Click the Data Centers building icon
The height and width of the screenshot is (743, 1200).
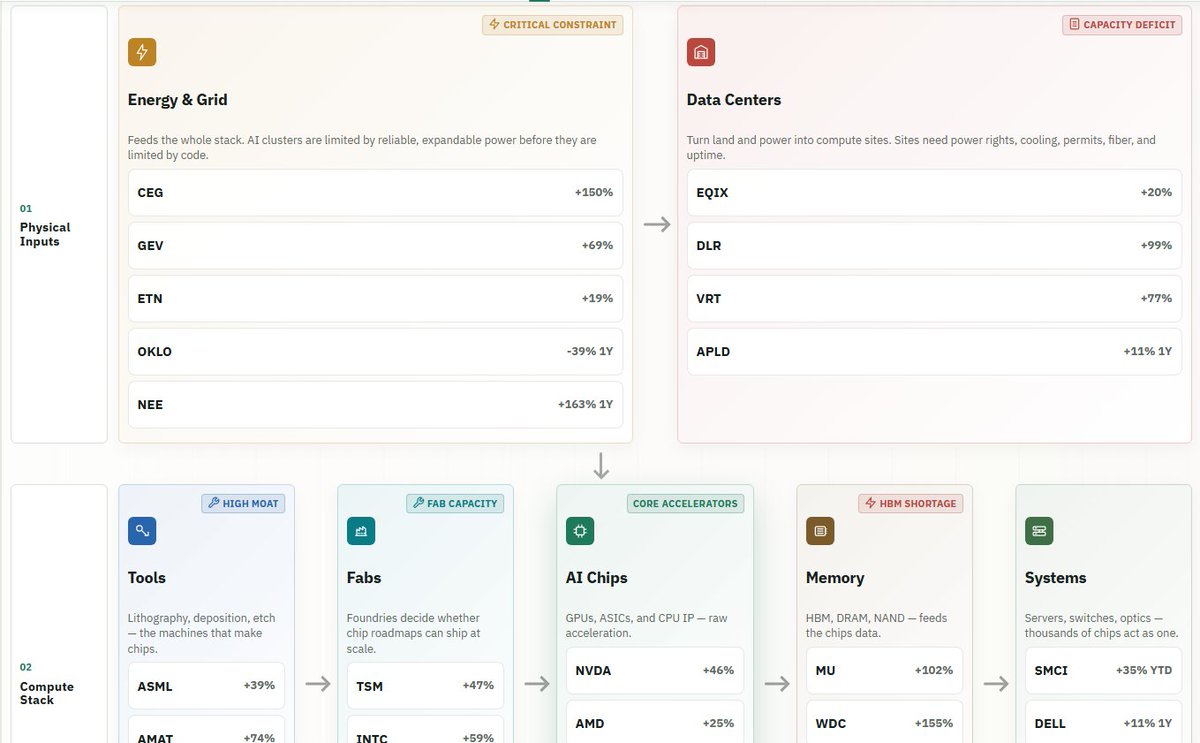click(x=701, y=52)
